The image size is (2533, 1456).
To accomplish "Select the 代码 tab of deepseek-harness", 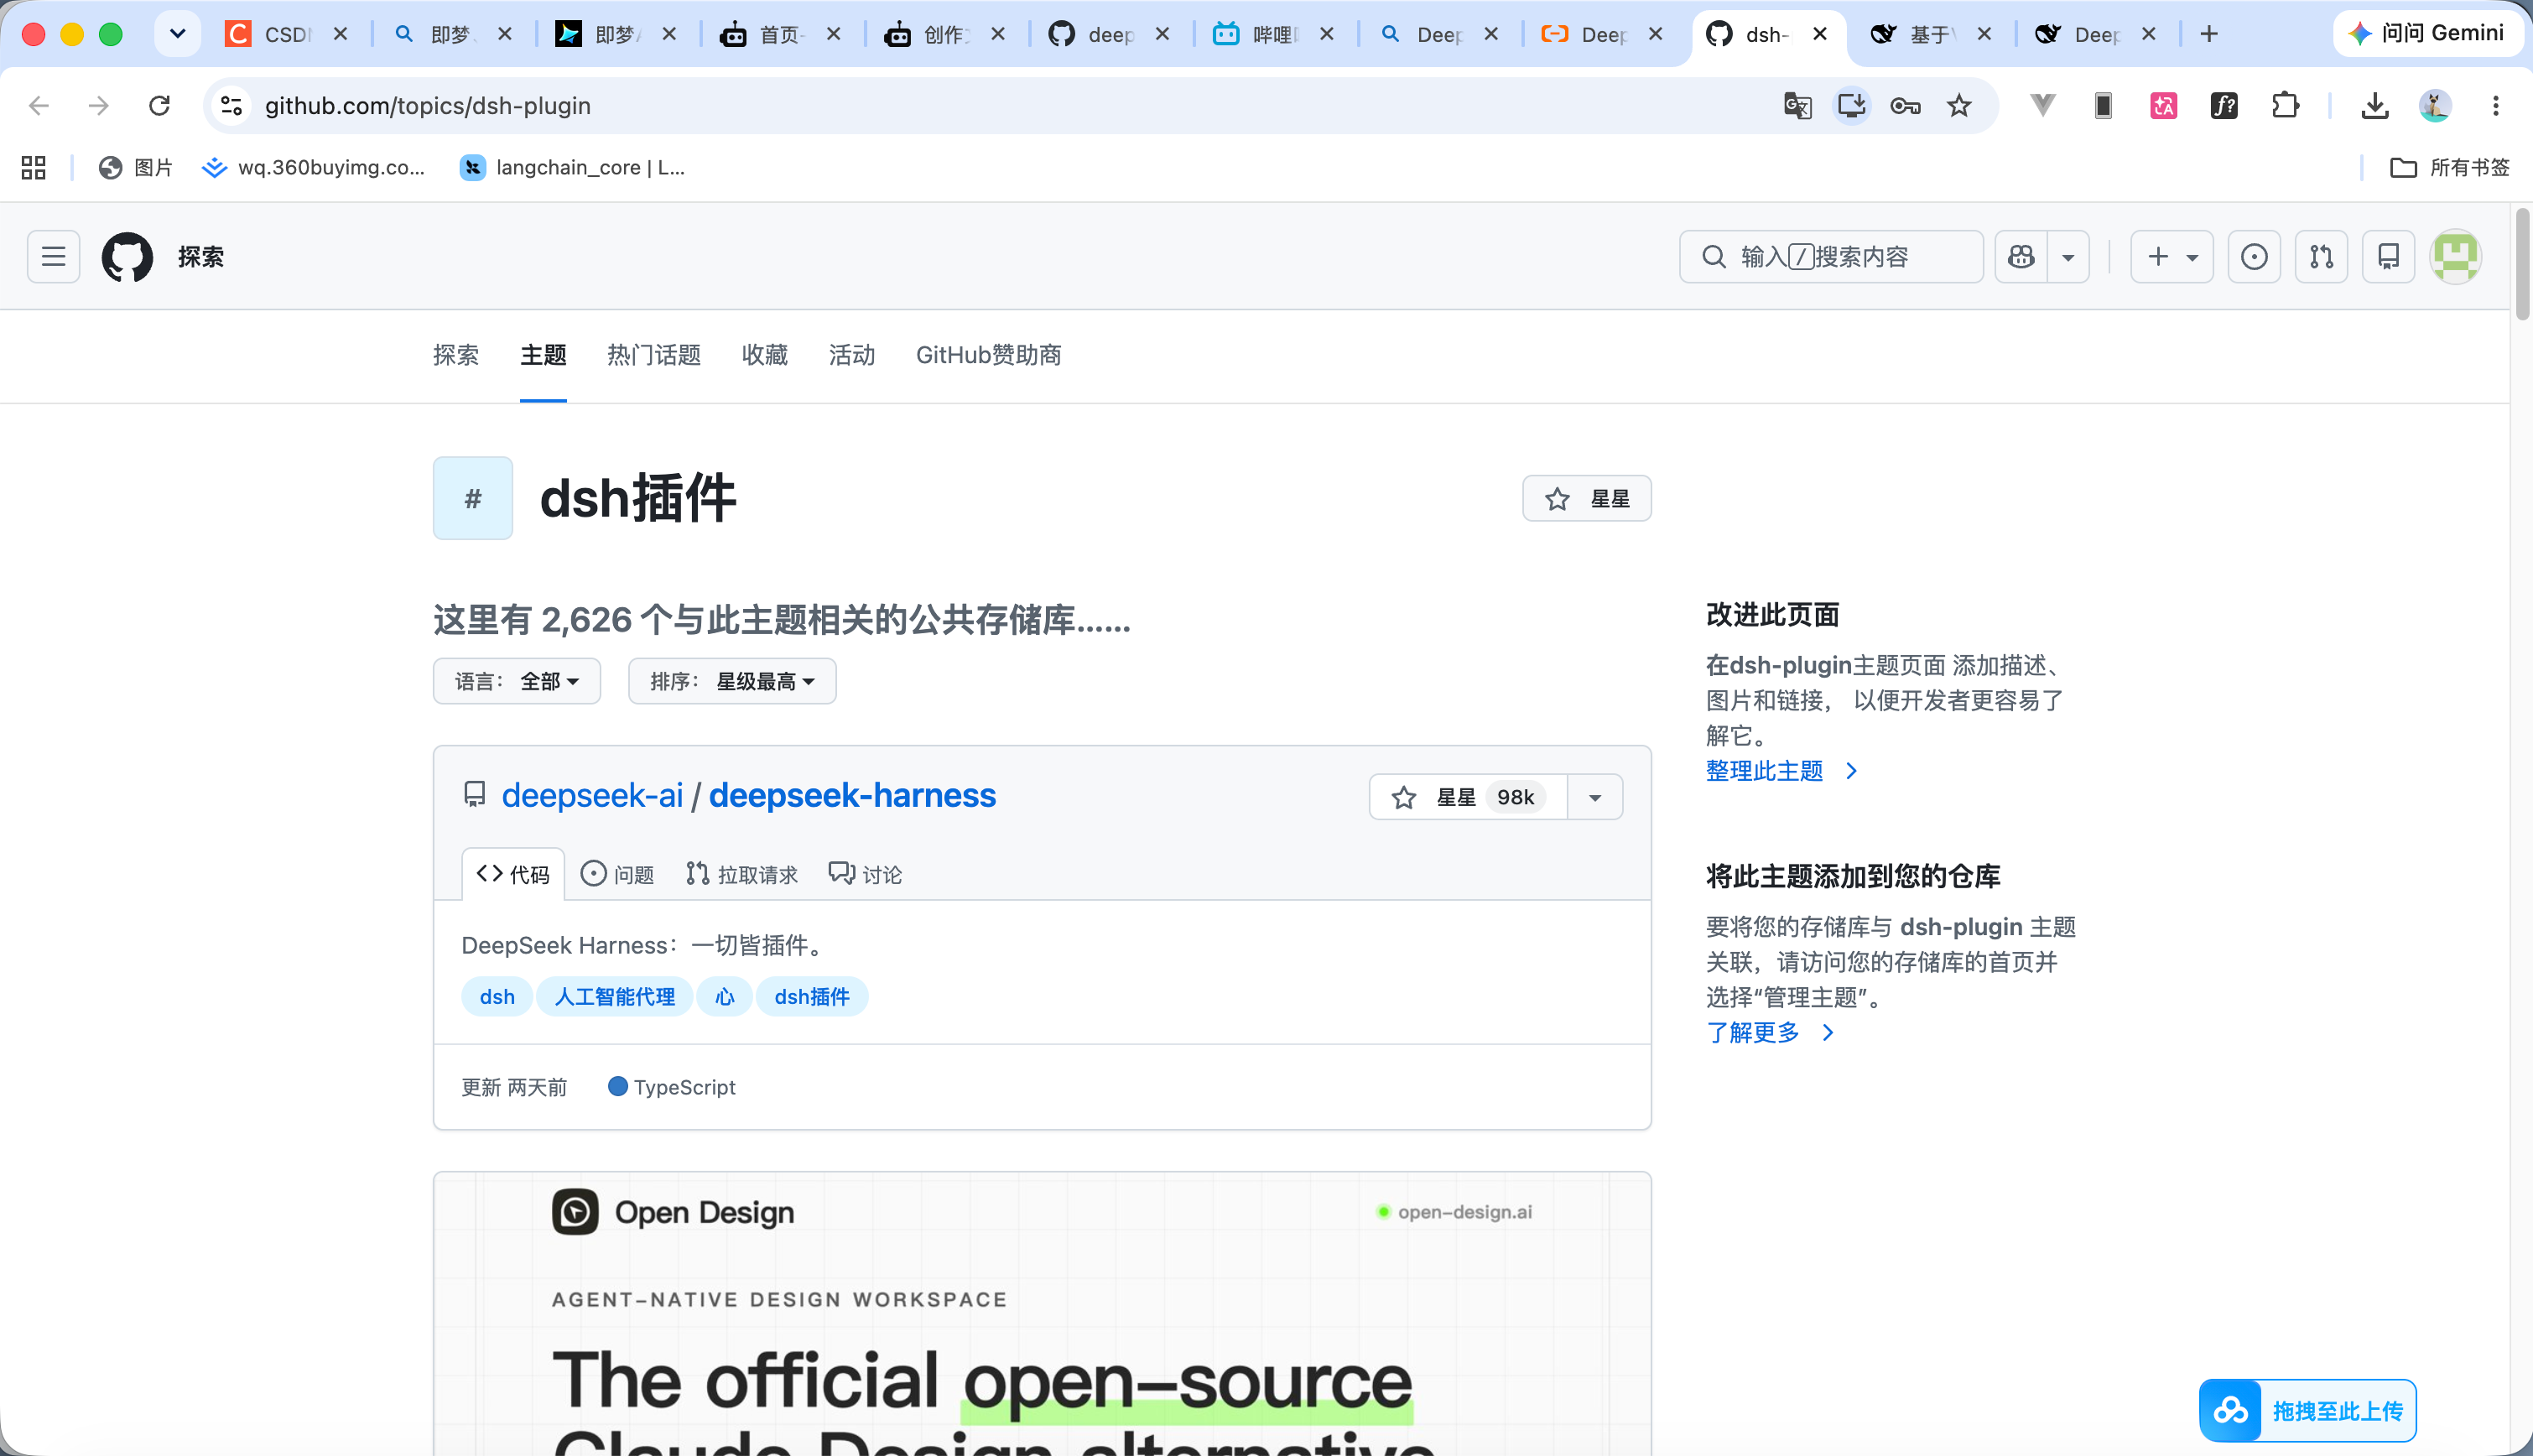I will tap(513, 875).
